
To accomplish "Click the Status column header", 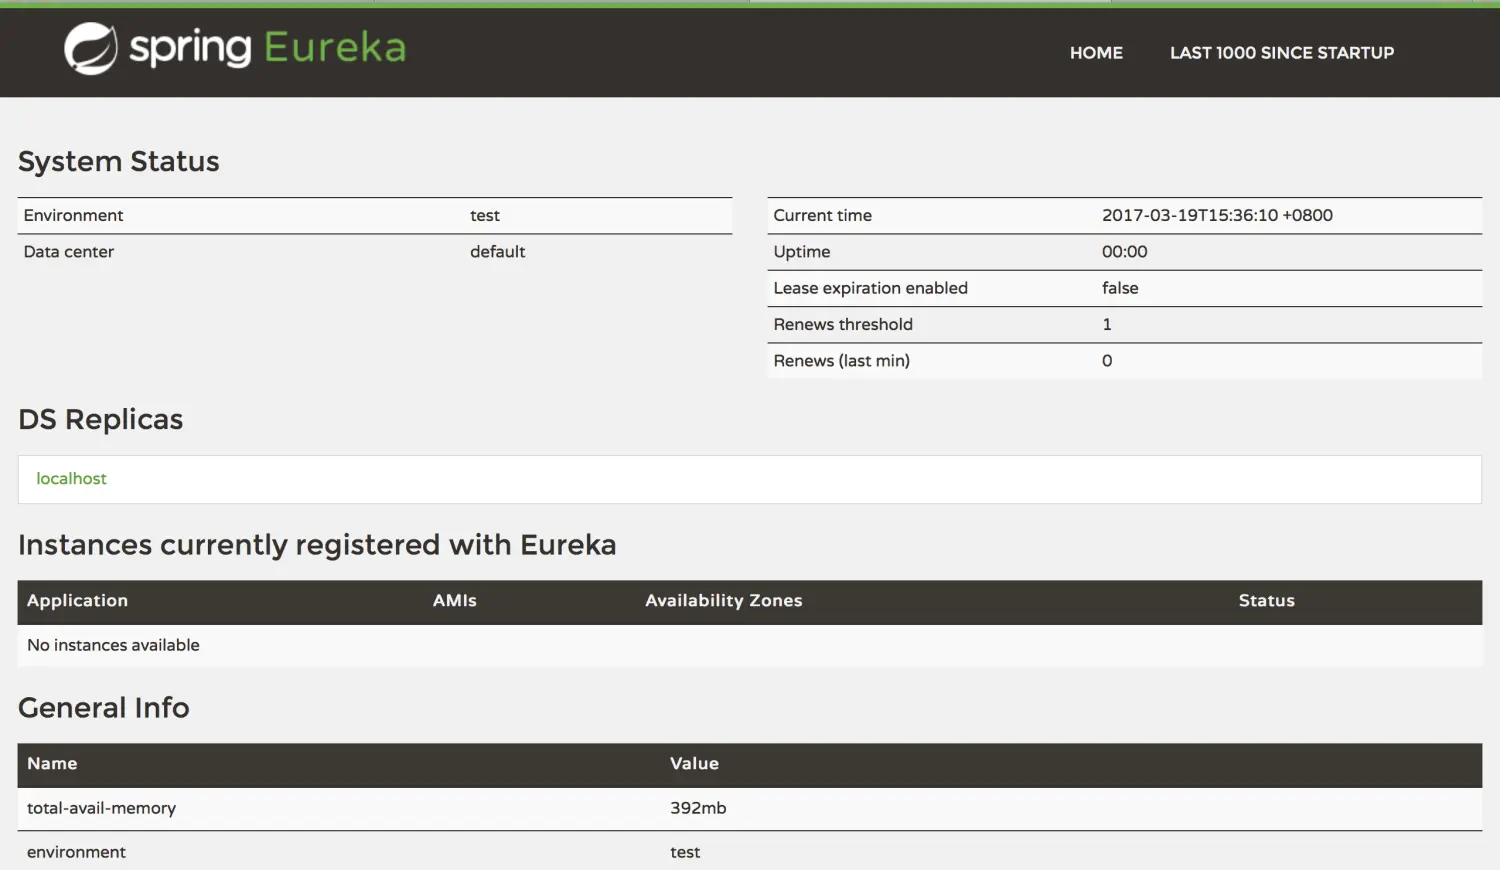I will pyautogui.click(x=1266, y=601).
